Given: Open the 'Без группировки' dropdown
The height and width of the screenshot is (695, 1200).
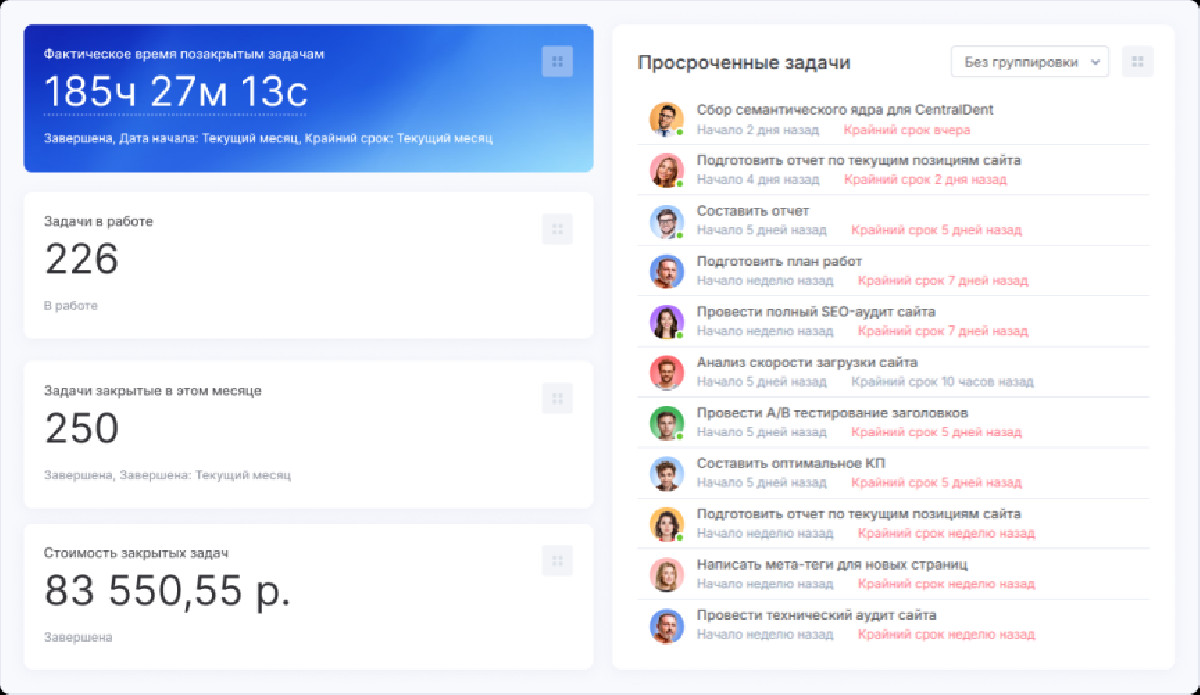Looking at the screenshot, I should point(1029,61).
